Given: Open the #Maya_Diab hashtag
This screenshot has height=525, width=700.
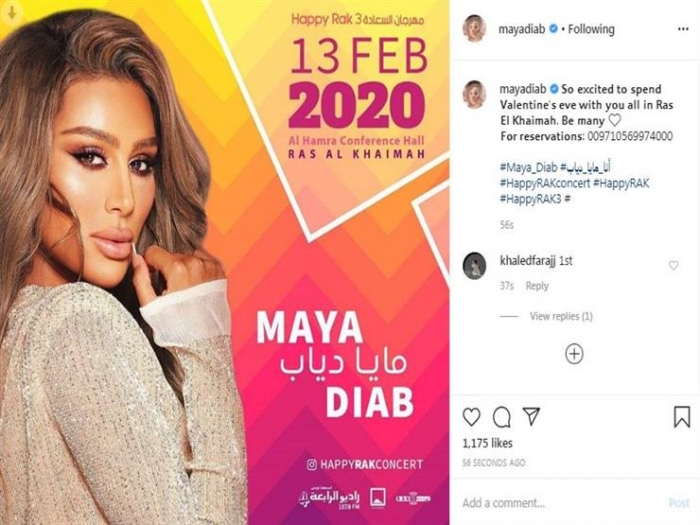Looking at the screenshot, I should tap(529, 167).
